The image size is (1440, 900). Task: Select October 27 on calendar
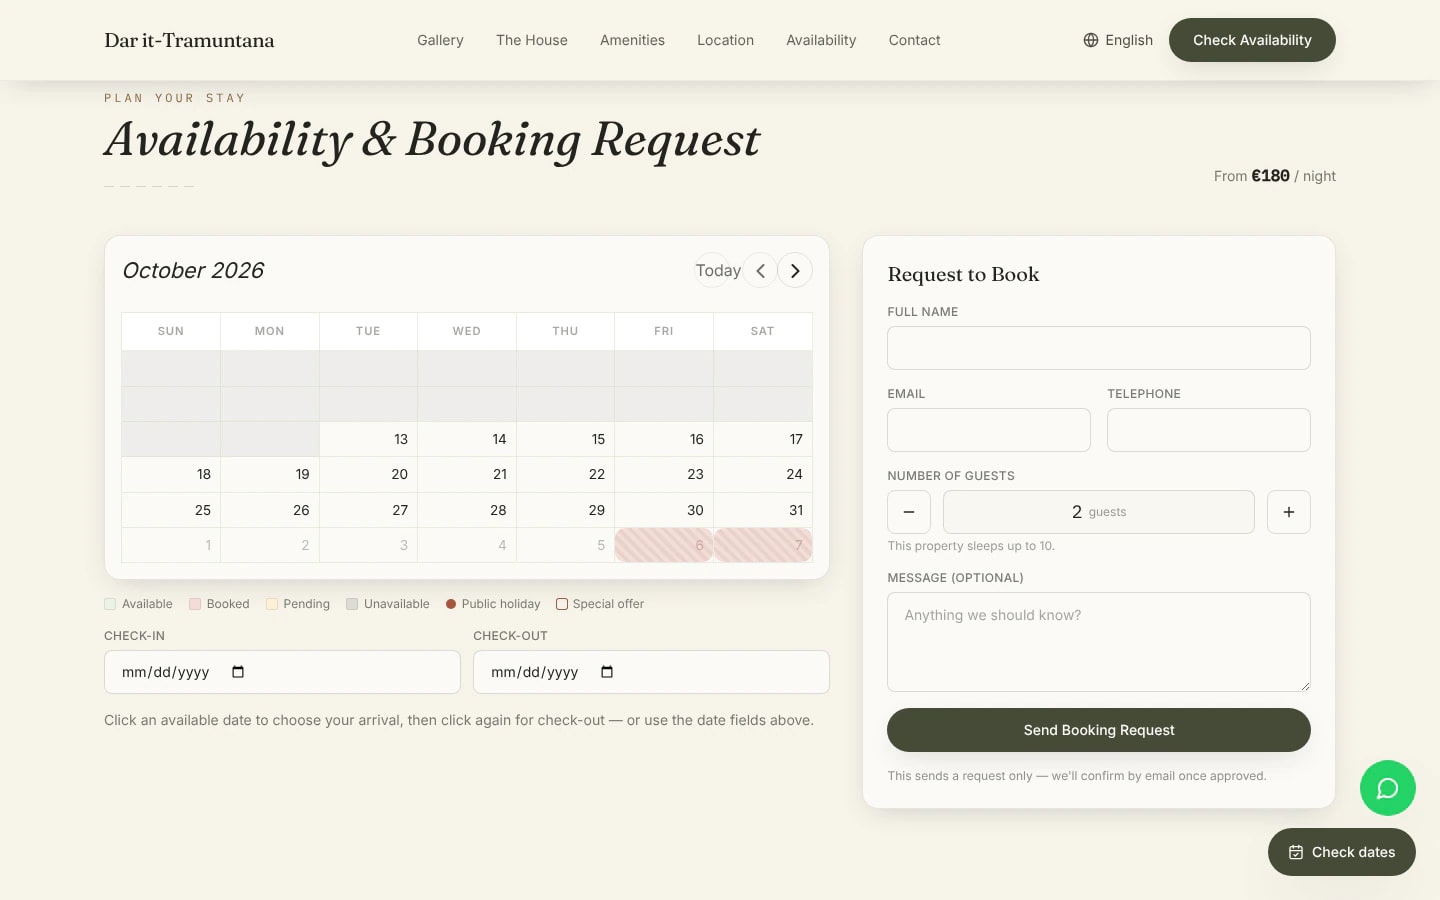click(368, 510)
